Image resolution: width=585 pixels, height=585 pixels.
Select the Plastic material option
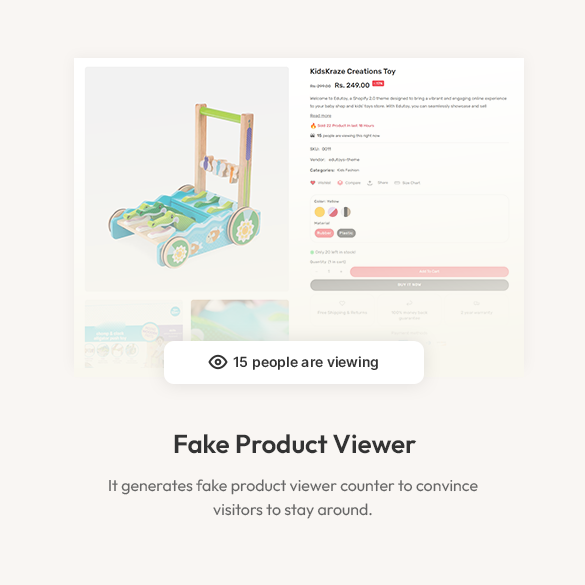coord(346,233)
